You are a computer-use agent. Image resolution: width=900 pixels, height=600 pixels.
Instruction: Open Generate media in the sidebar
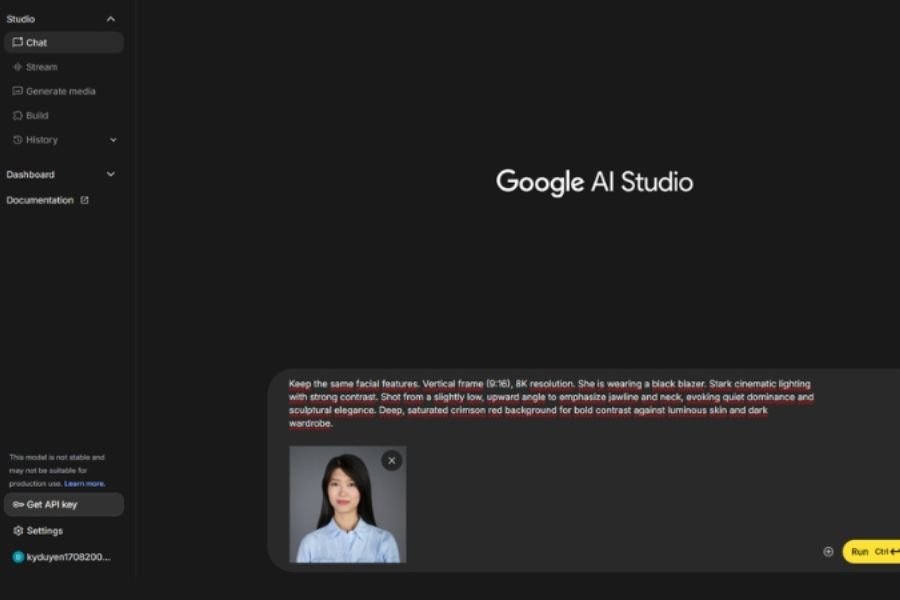coord(60,91)
